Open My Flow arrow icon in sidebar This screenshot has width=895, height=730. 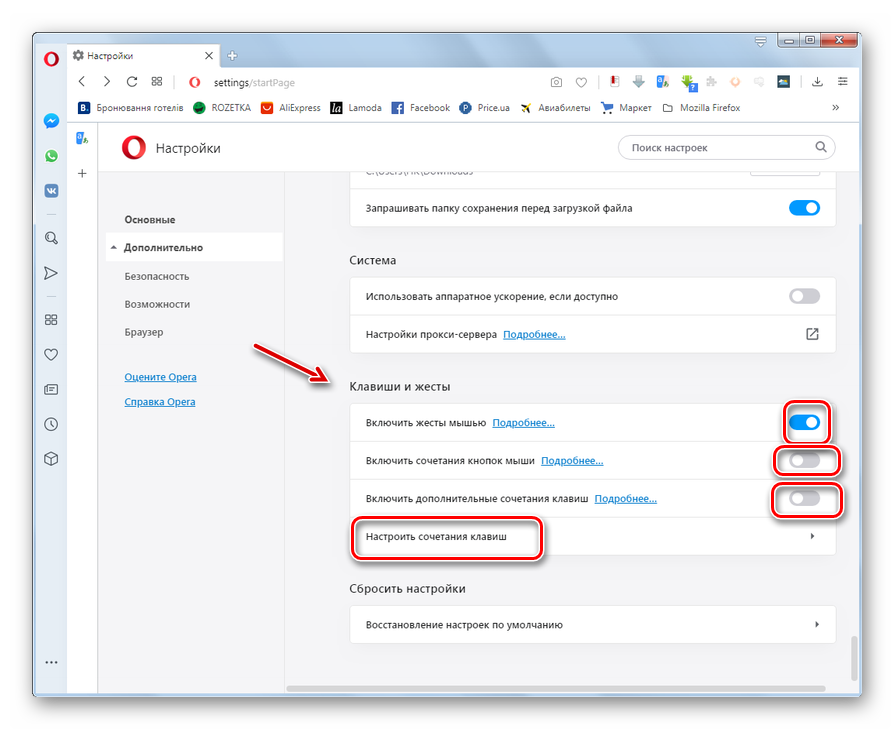coord(51,273)
